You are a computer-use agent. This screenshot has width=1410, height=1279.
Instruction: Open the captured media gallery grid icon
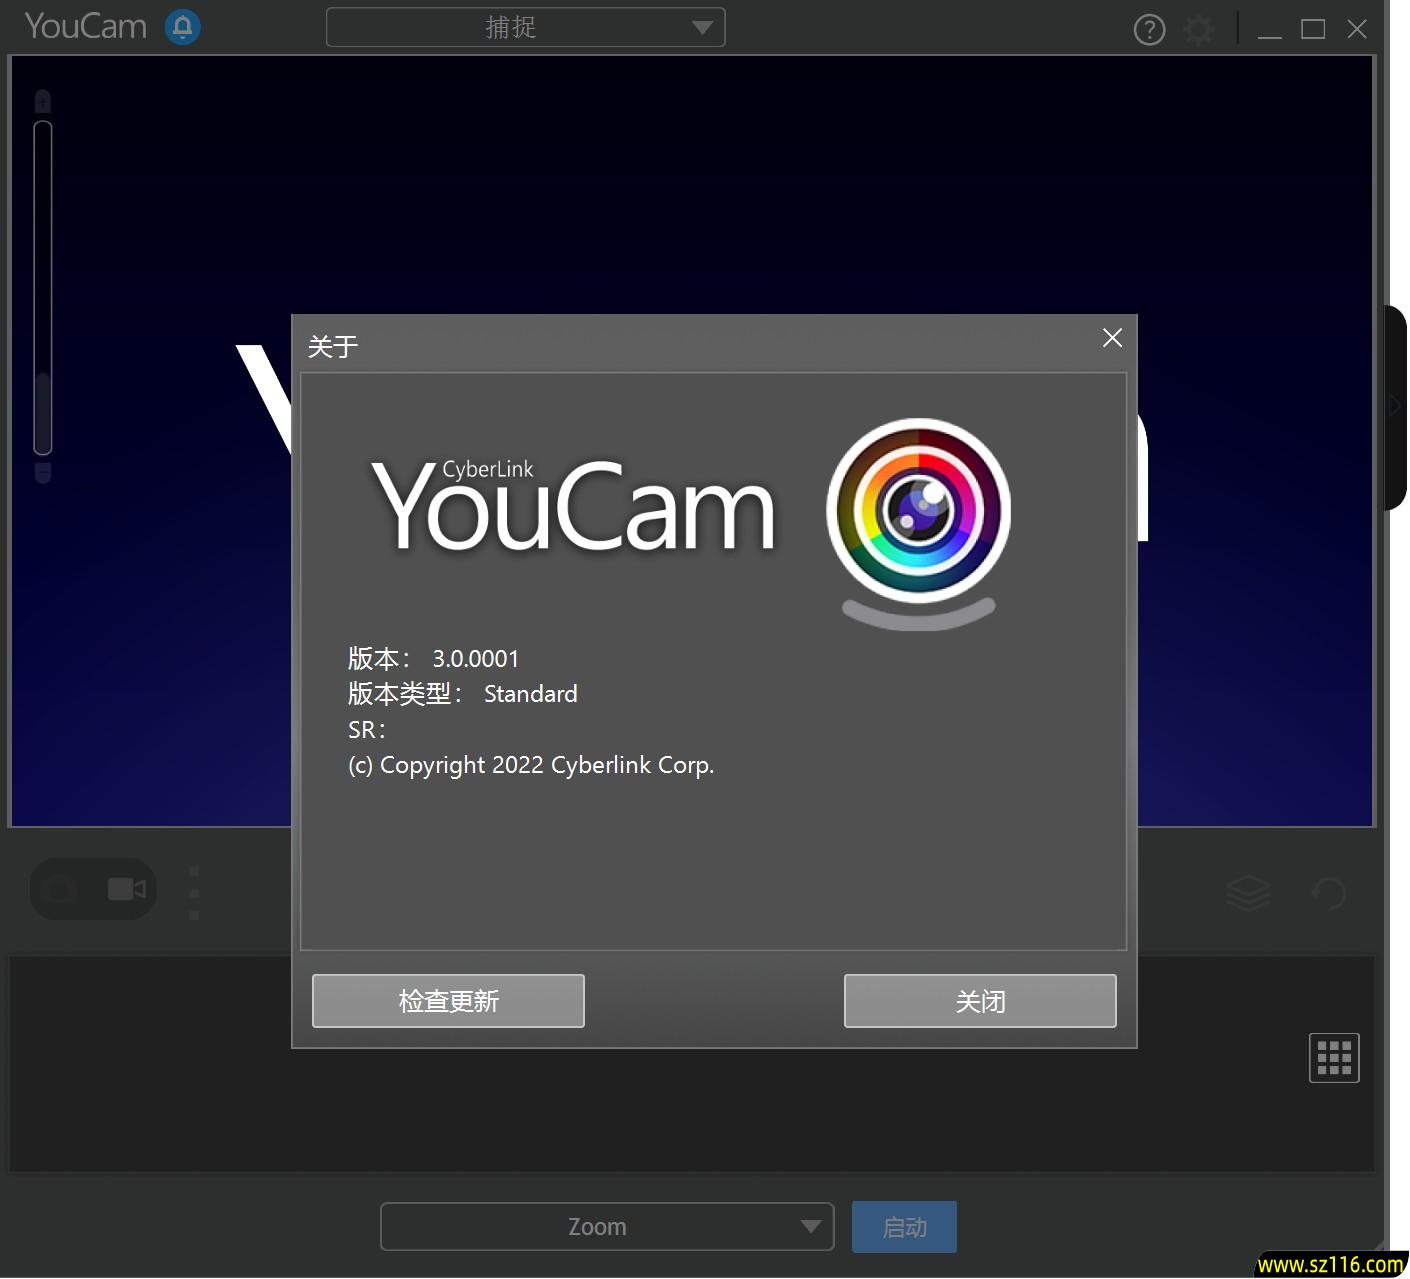[1334, 1057]
